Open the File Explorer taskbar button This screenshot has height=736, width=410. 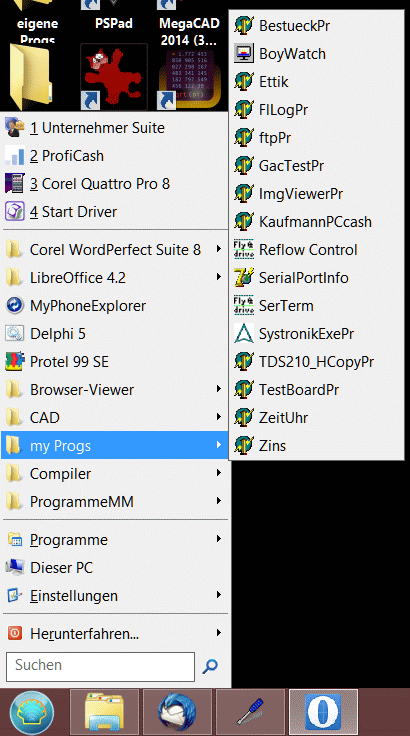[x=104, y=712]
